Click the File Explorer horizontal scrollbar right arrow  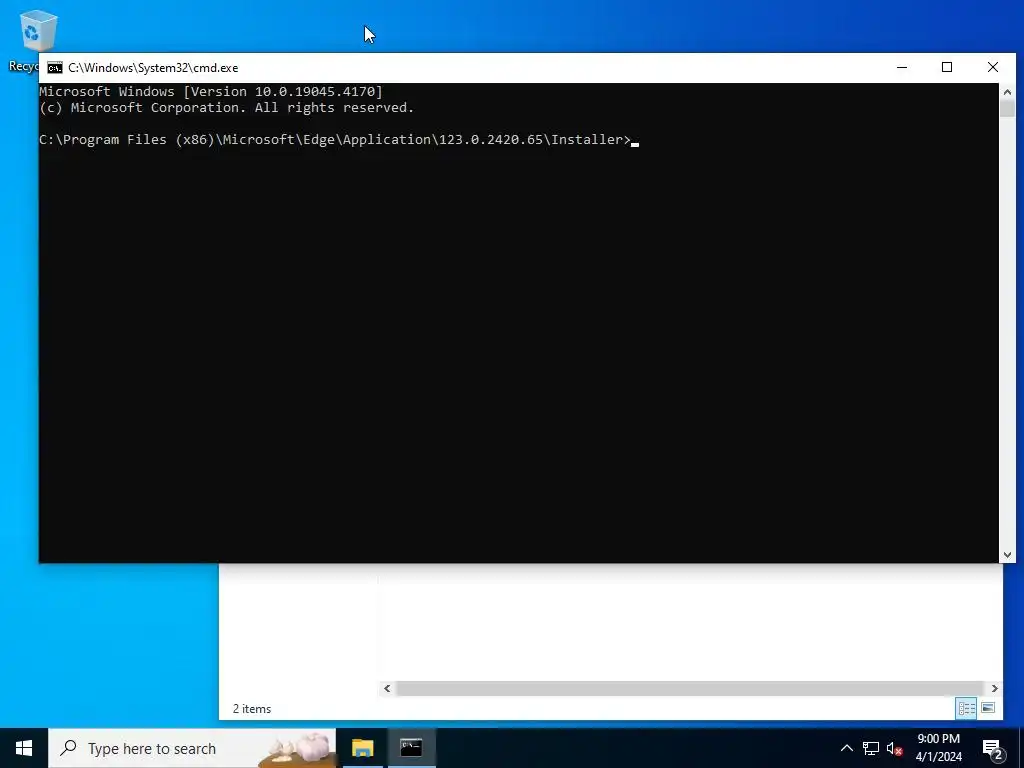click(x=995, y=688)
